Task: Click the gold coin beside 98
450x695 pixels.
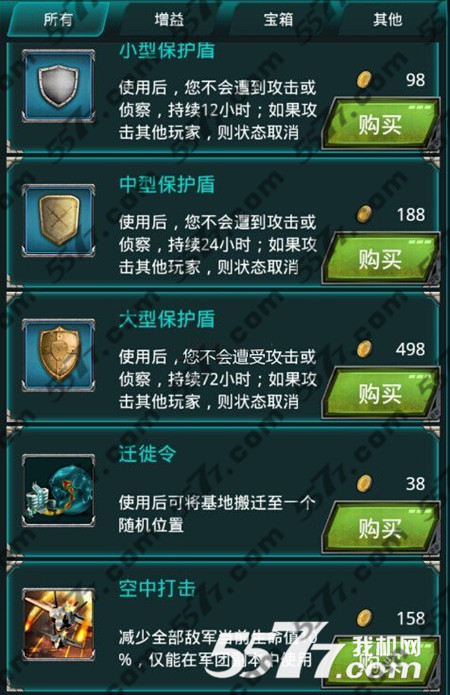Action: click(364, 80)
